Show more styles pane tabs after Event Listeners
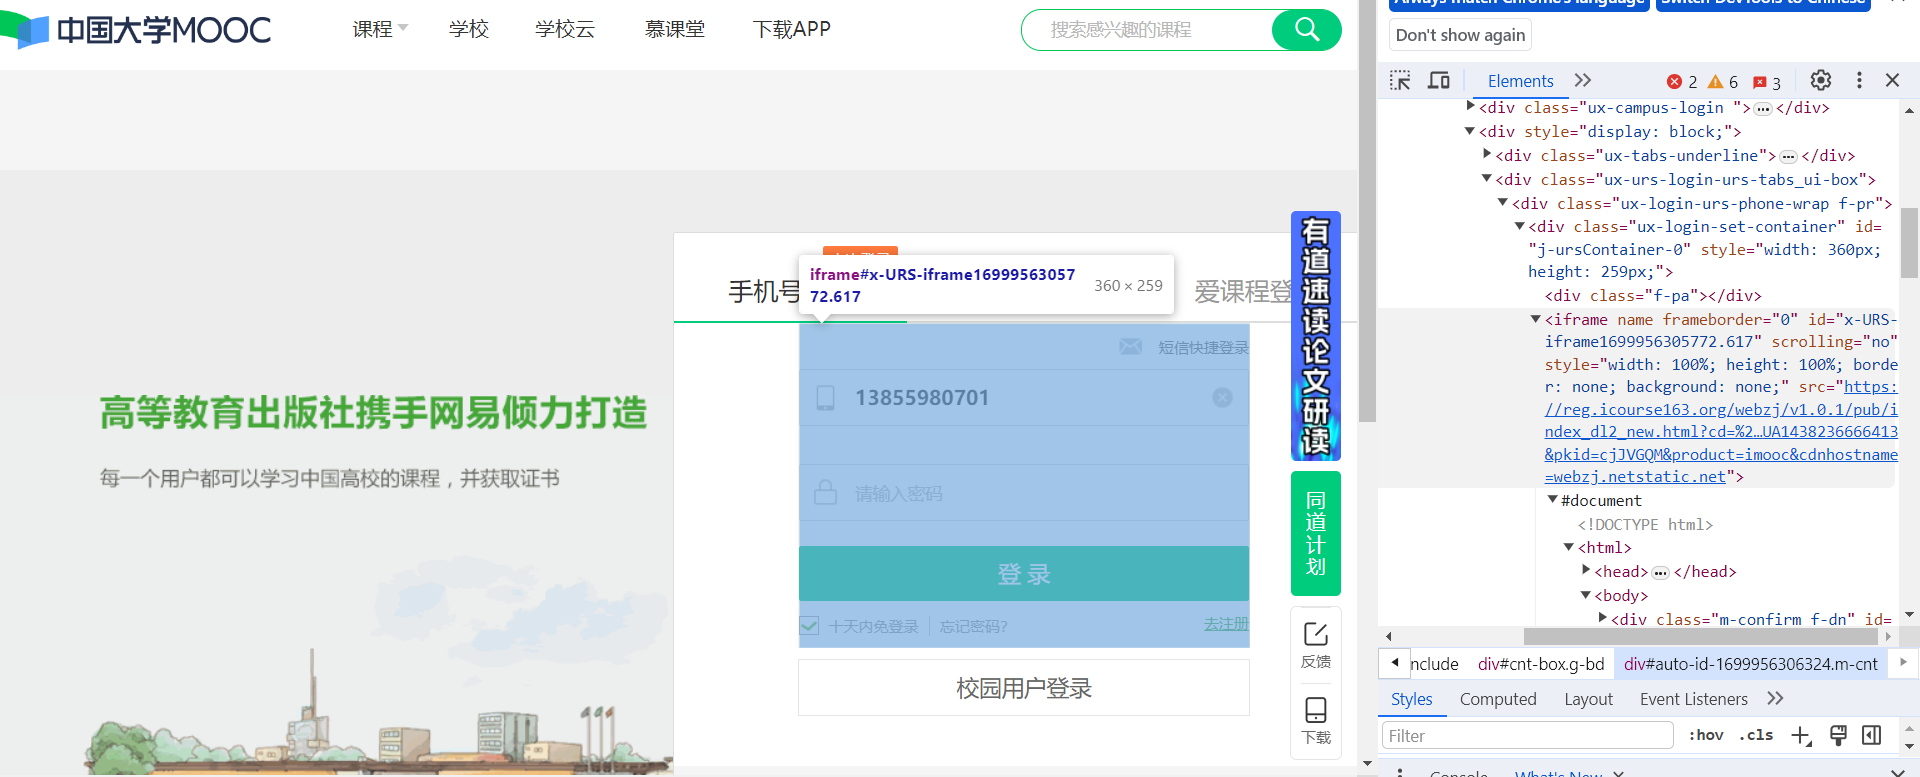 click(x=1775, y=698)
